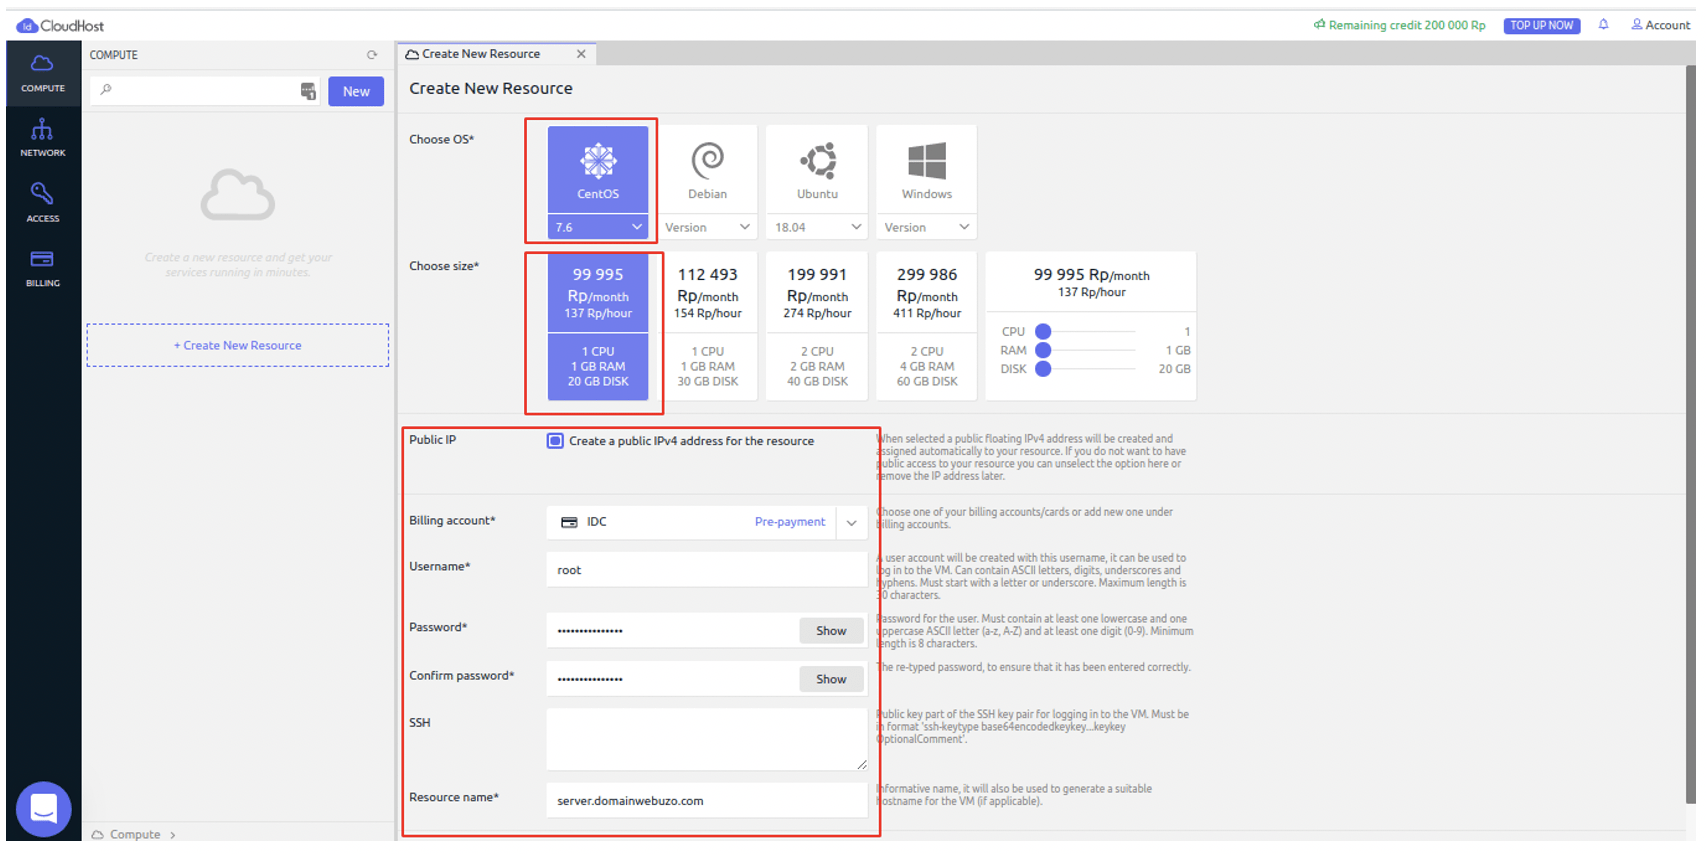Click the filter icon beside search field
Image resolution: width=1706 pixels, height=854 pixels.
[x=308, y=91]
